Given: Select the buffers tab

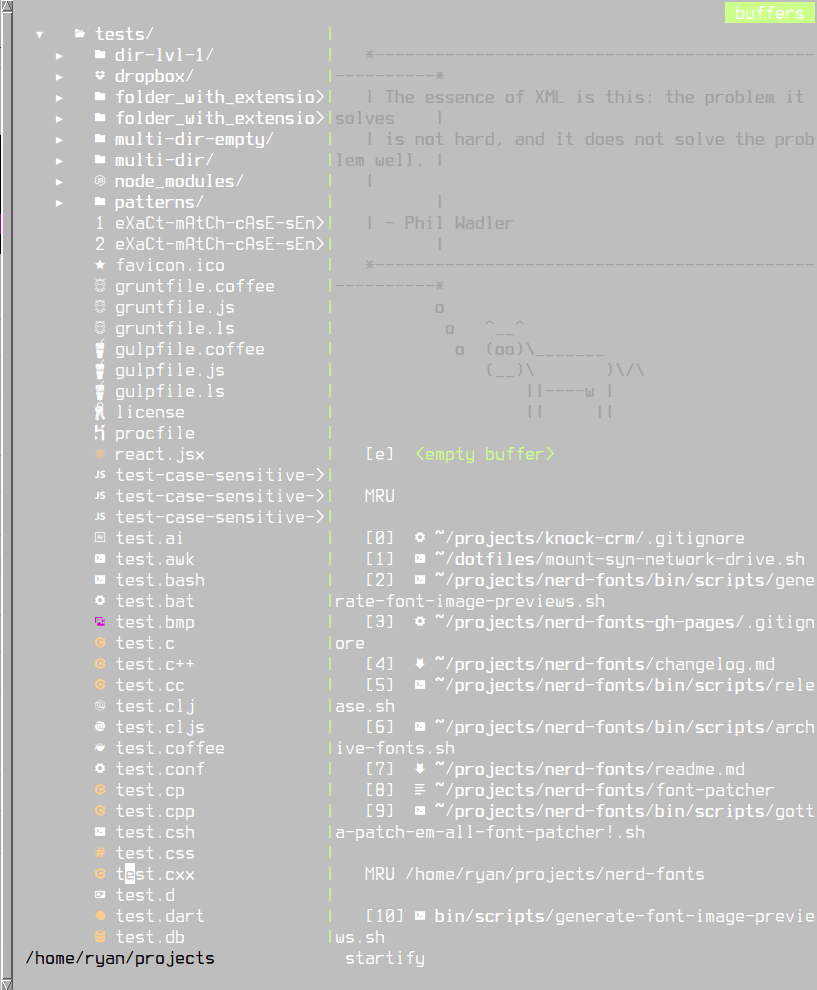Looking at the screenshot, I should click(770, 13).
